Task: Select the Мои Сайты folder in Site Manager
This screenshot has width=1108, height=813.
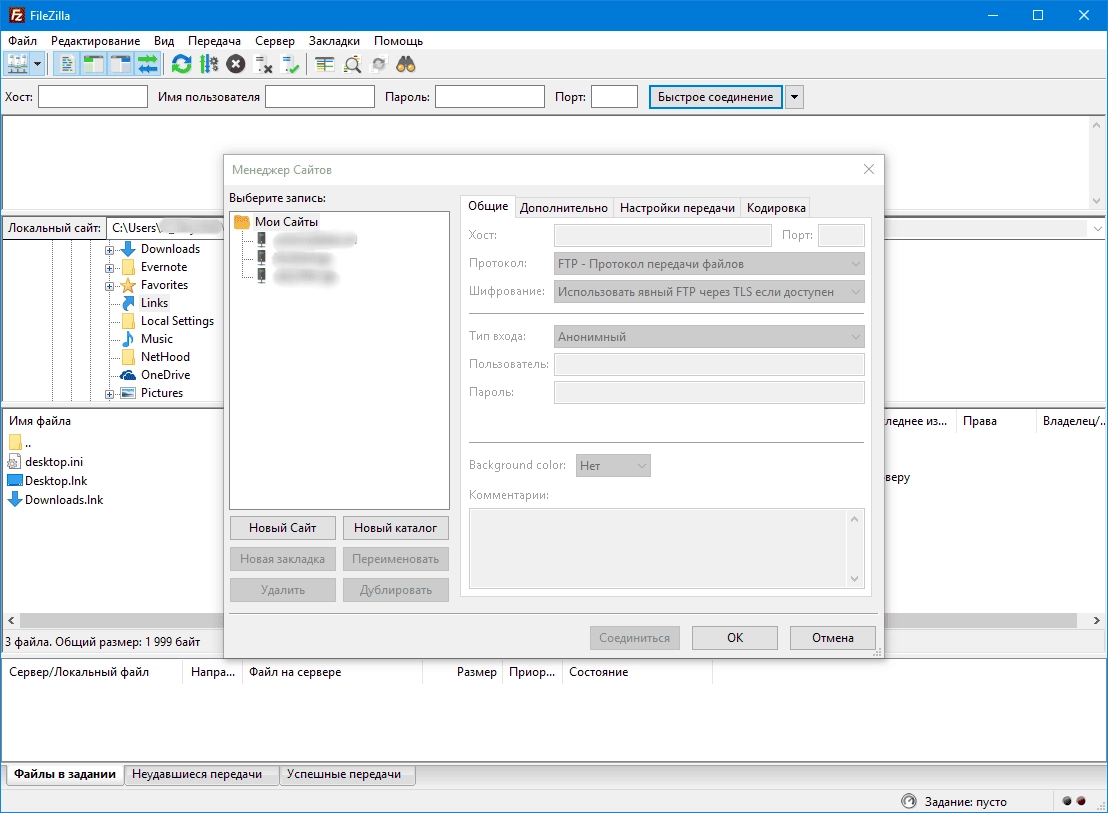Action: pyautogui.click(x=286, y=222)
